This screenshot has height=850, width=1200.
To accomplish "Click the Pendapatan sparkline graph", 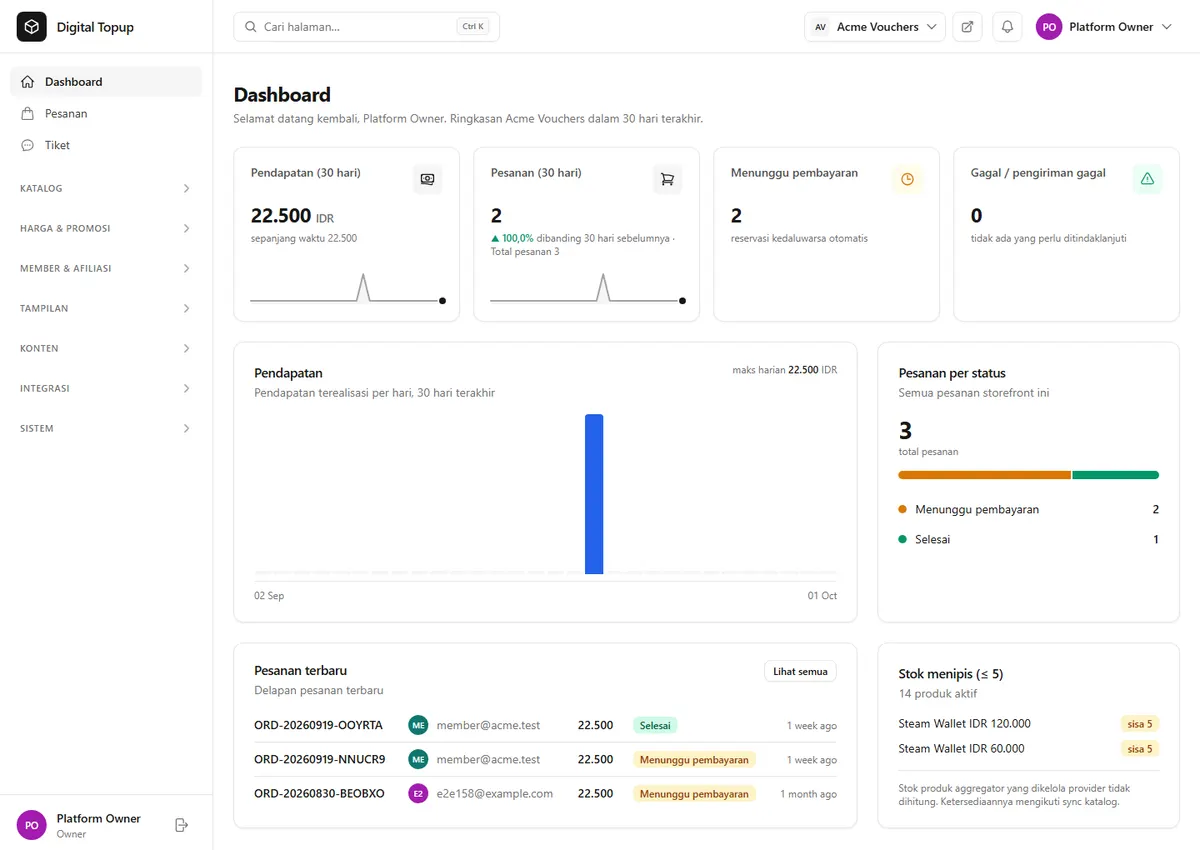I will [x=348, y=287].
